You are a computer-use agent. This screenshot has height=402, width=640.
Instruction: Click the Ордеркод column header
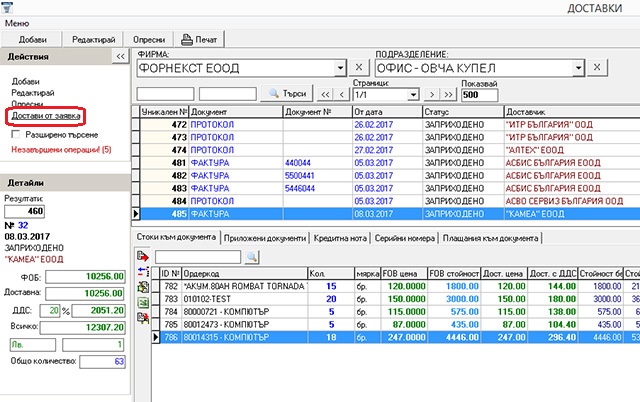tap(244, 273)
